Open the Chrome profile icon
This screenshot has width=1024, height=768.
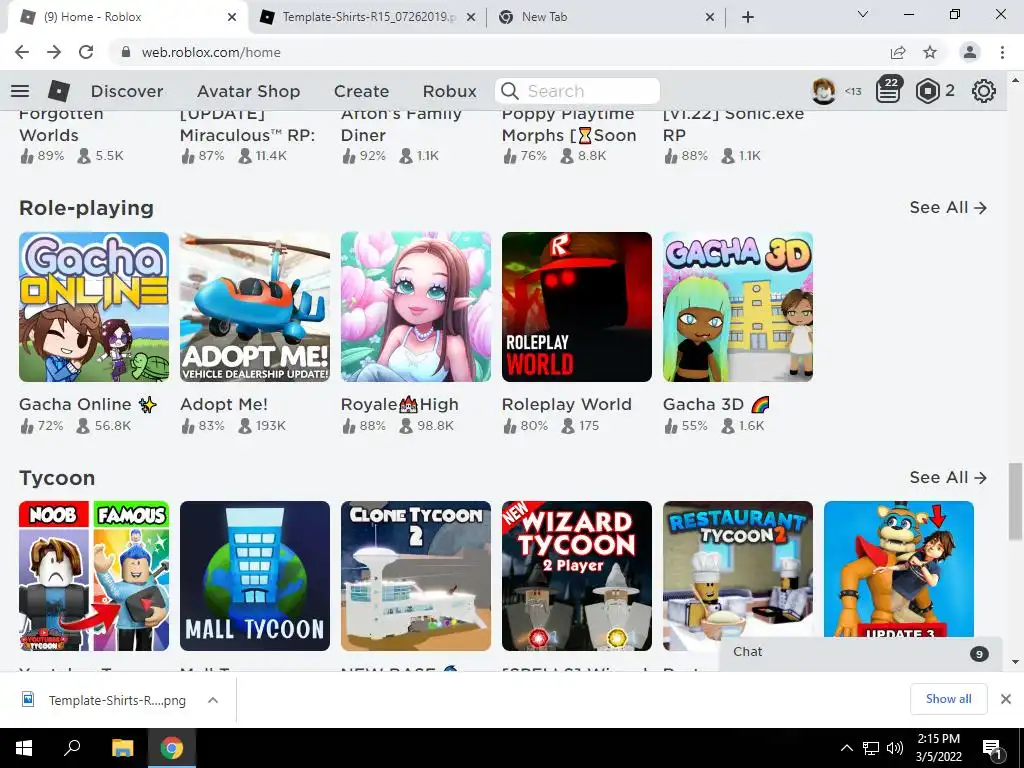970,52
